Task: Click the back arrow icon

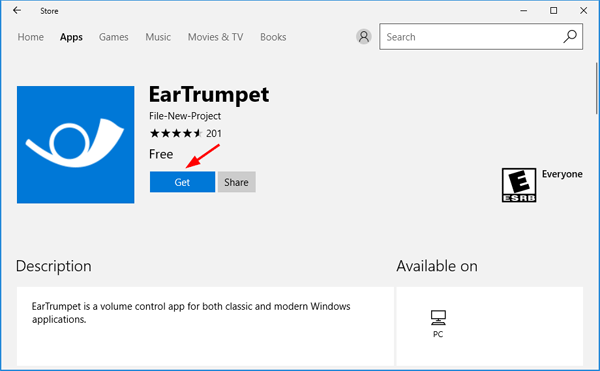Action: (x=17, y=11)
